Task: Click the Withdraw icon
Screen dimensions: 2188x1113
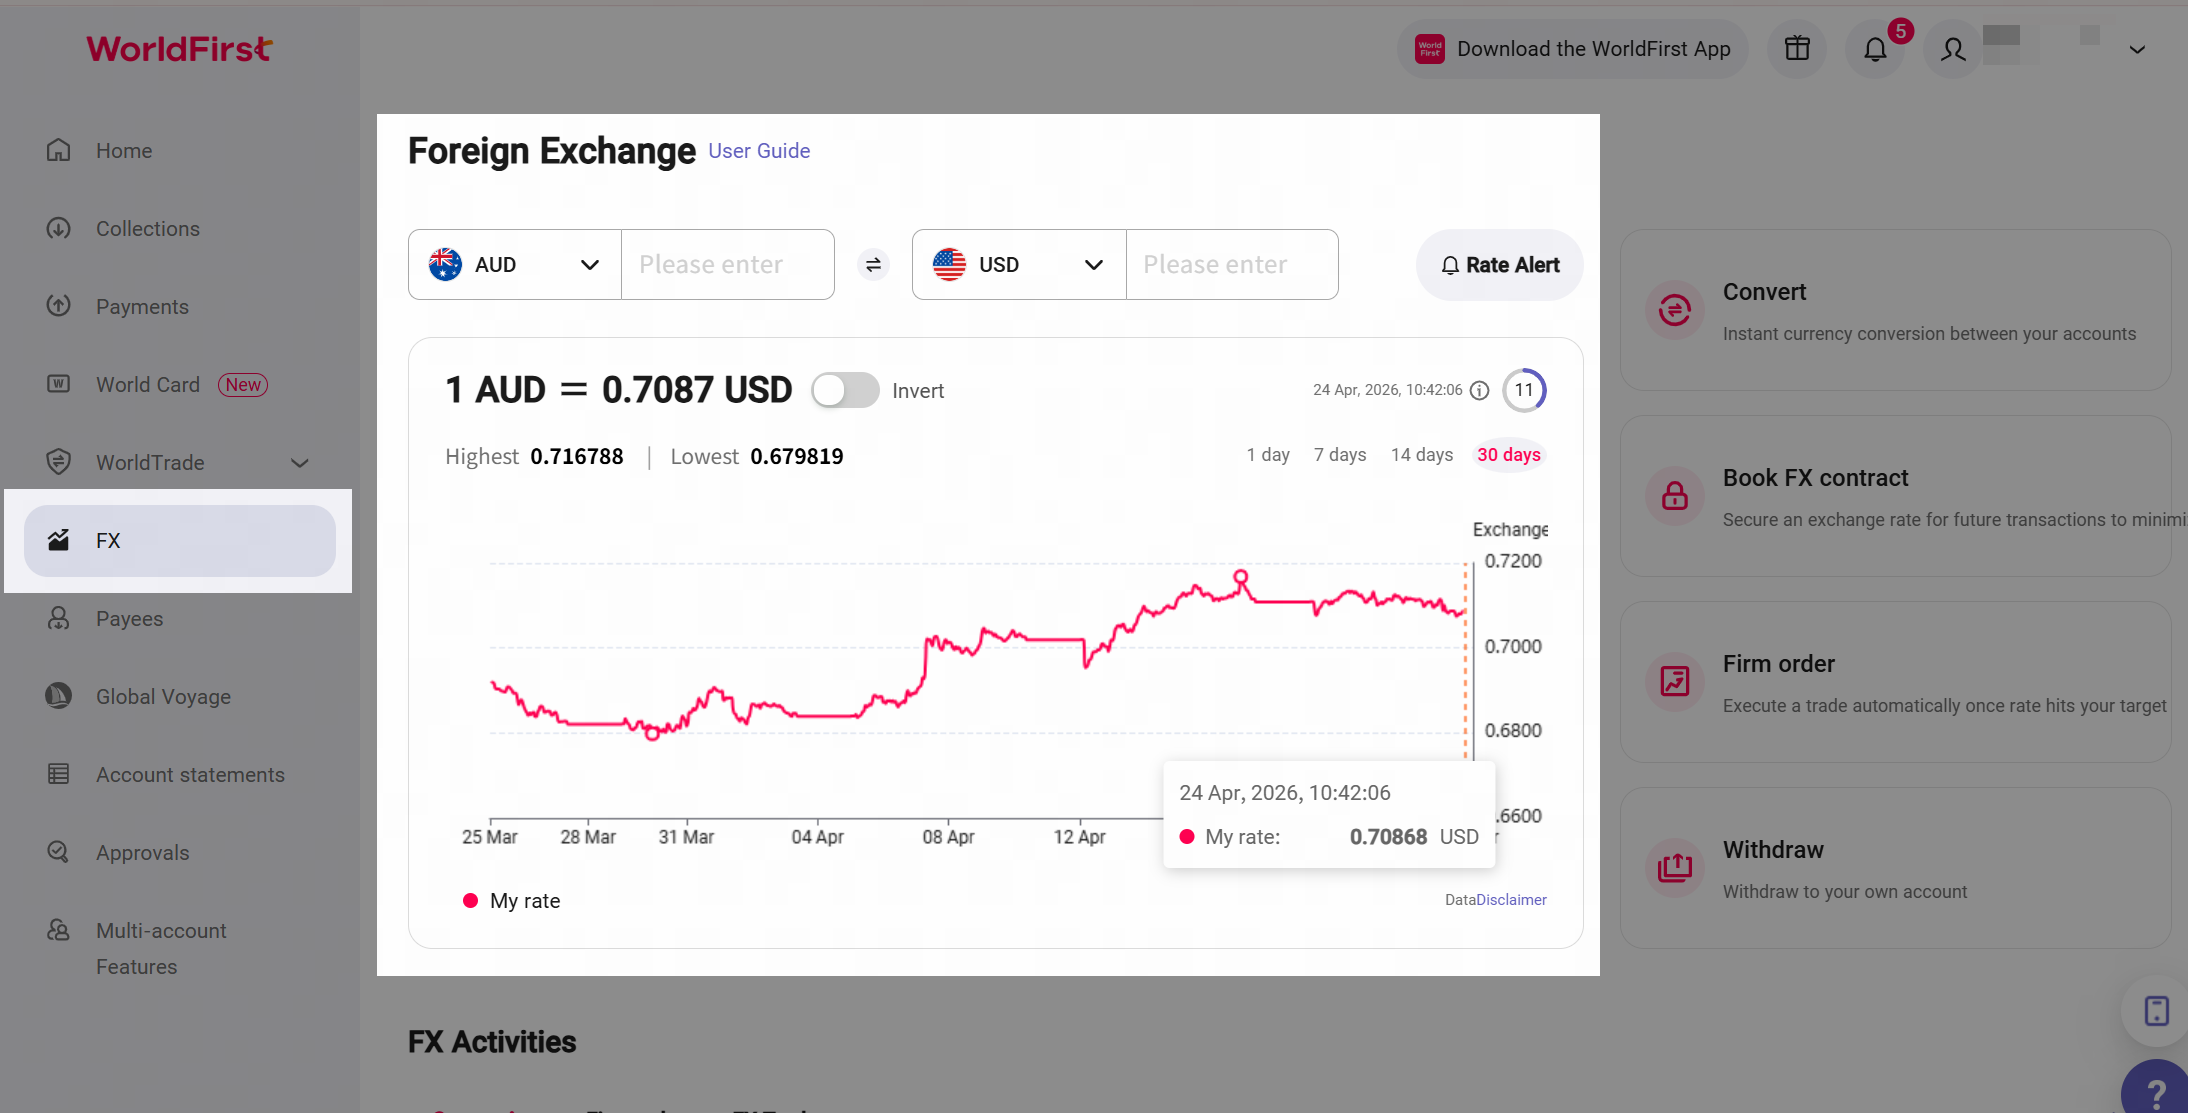Action: 1675,868
